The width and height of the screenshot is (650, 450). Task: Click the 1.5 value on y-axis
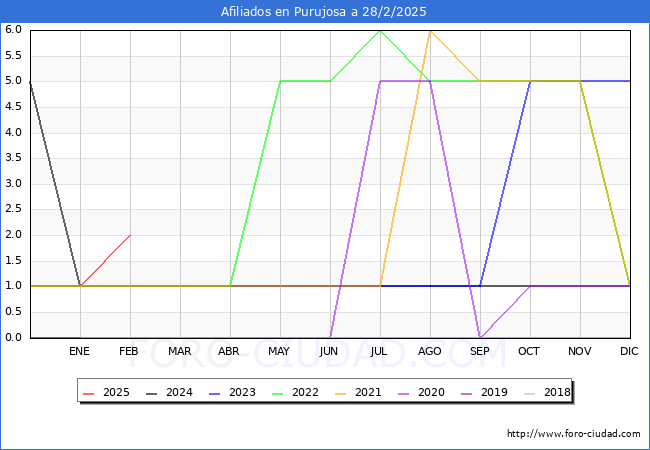13,261
